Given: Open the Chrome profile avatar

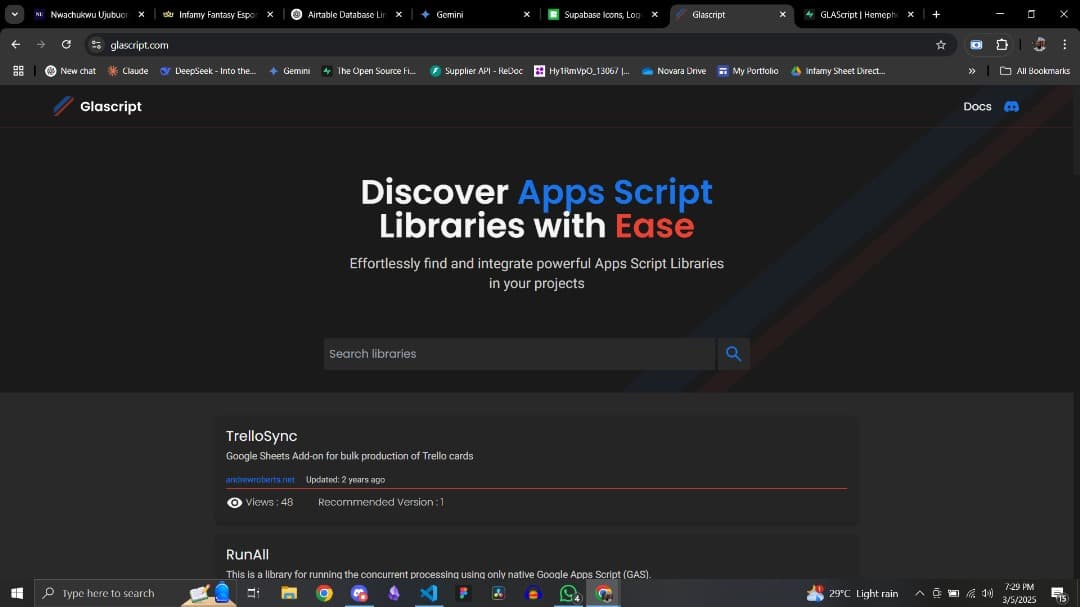Looking at the screenshot, I should [1039, 45].
